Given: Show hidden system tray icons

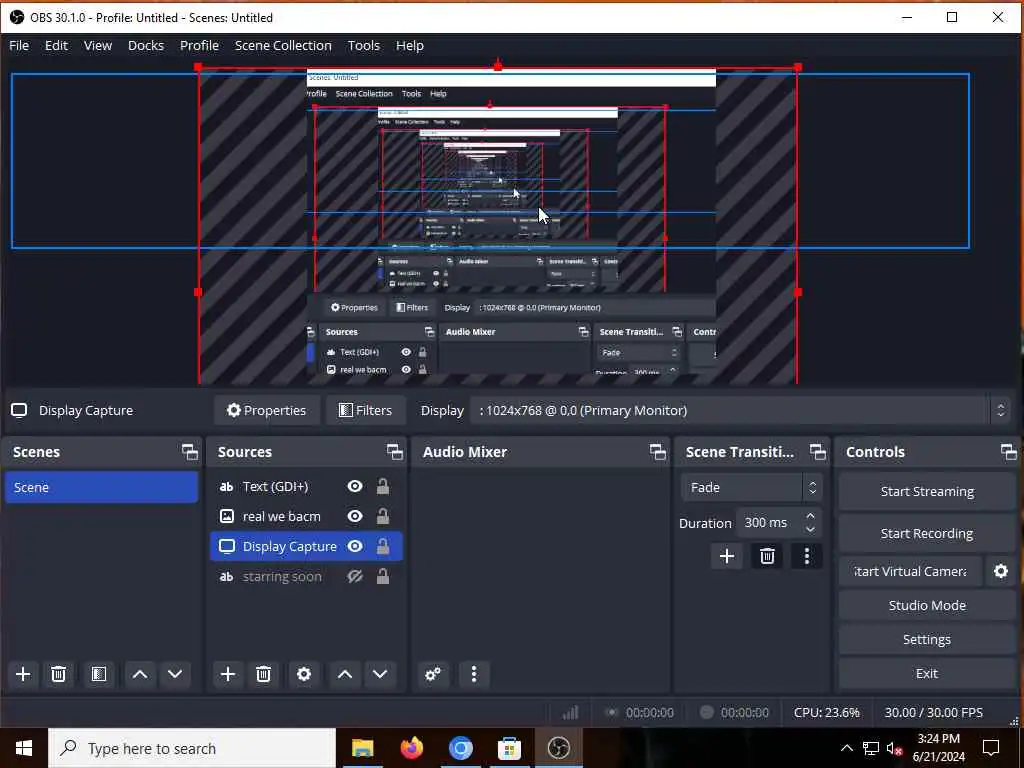Looking at the screenshot, I should pos(846,748).
